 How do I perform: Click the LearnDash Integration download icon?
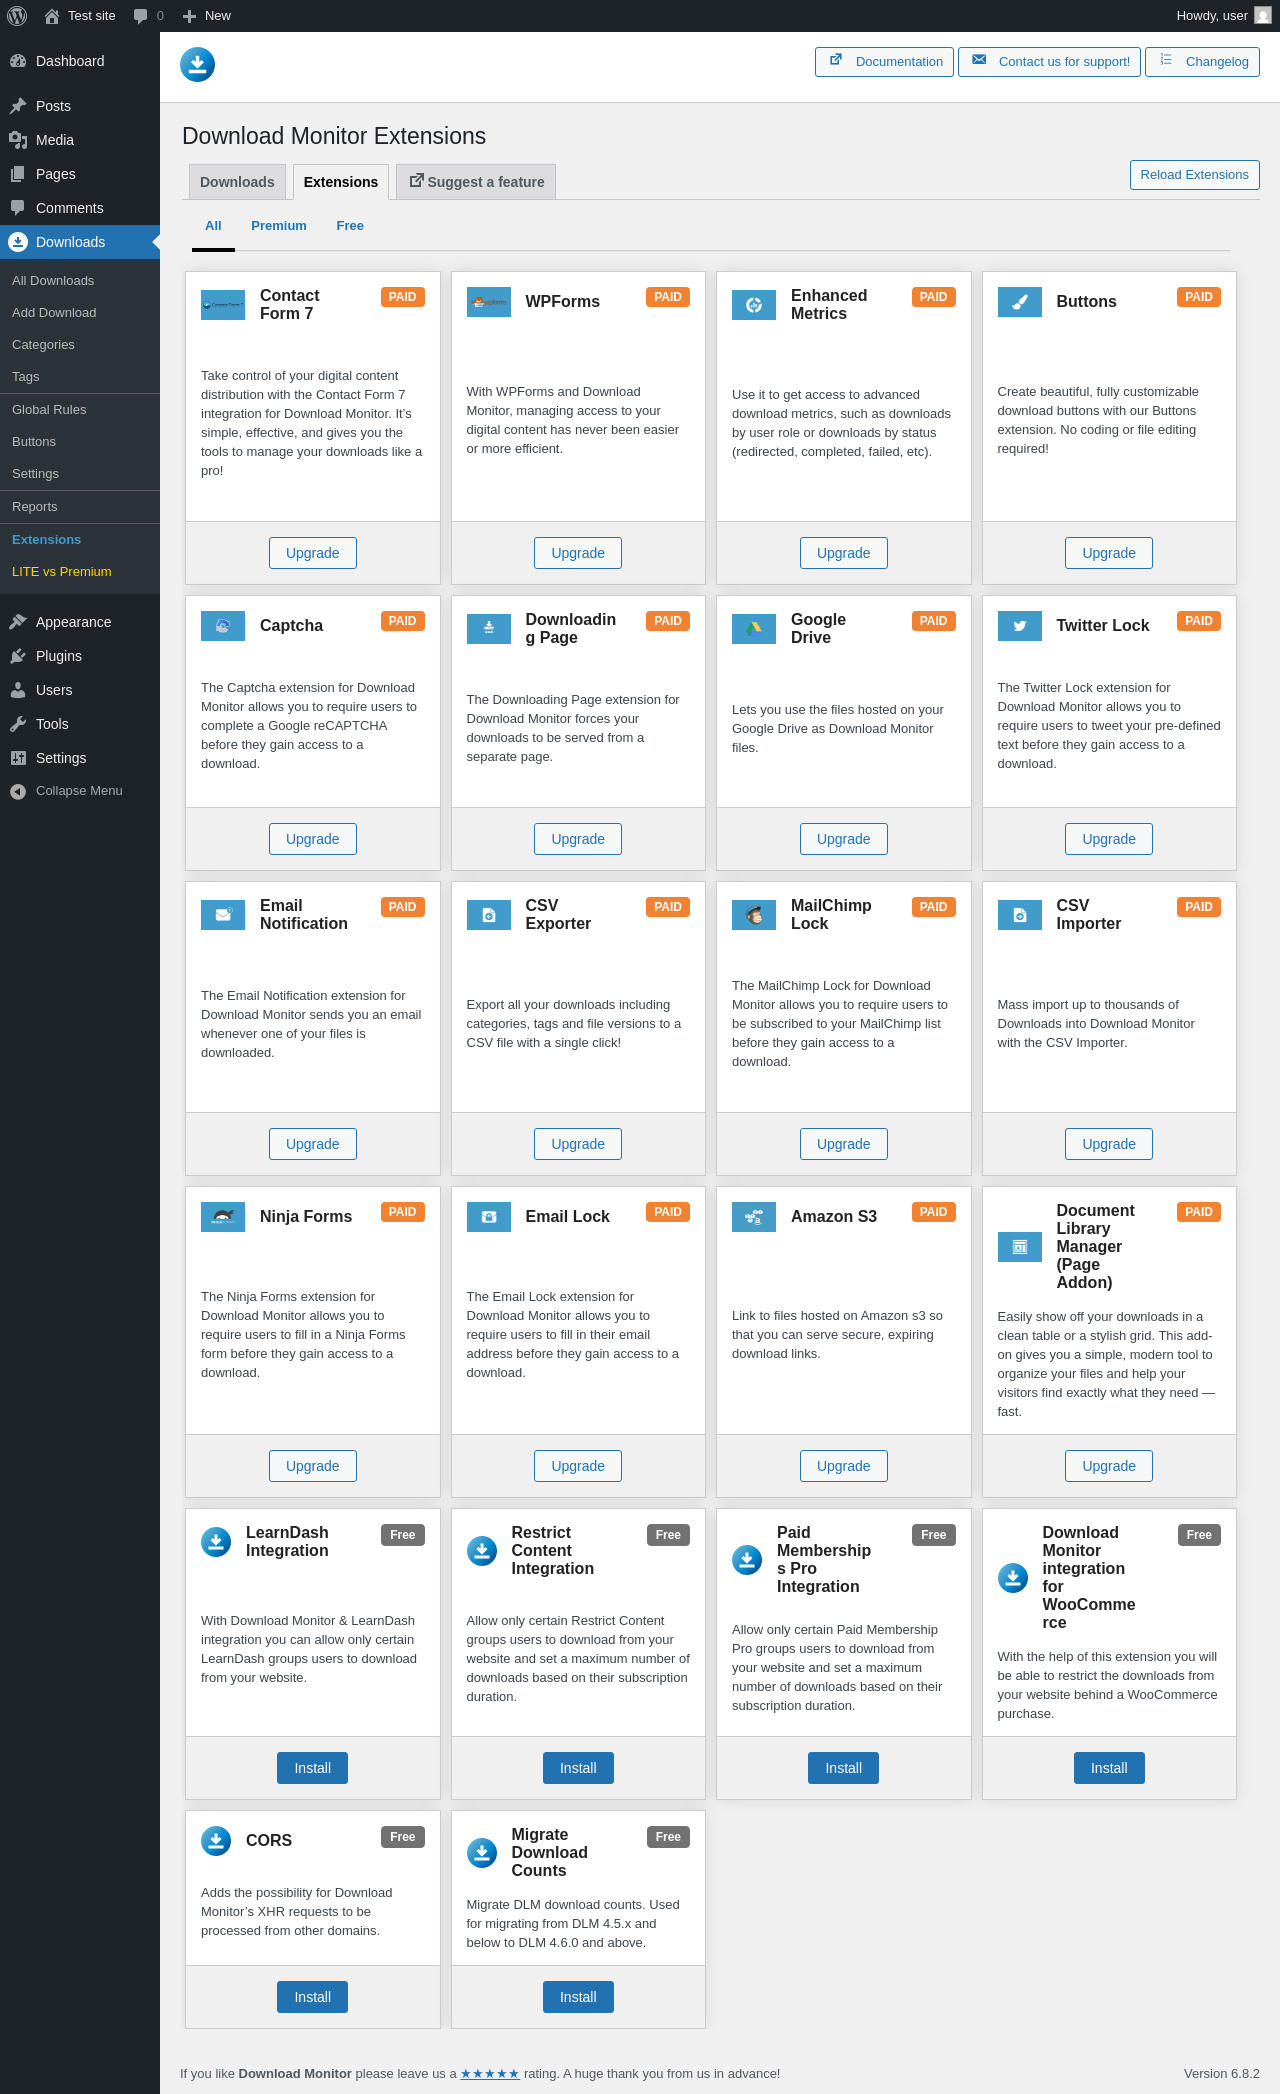click(x=216, y=1542)
